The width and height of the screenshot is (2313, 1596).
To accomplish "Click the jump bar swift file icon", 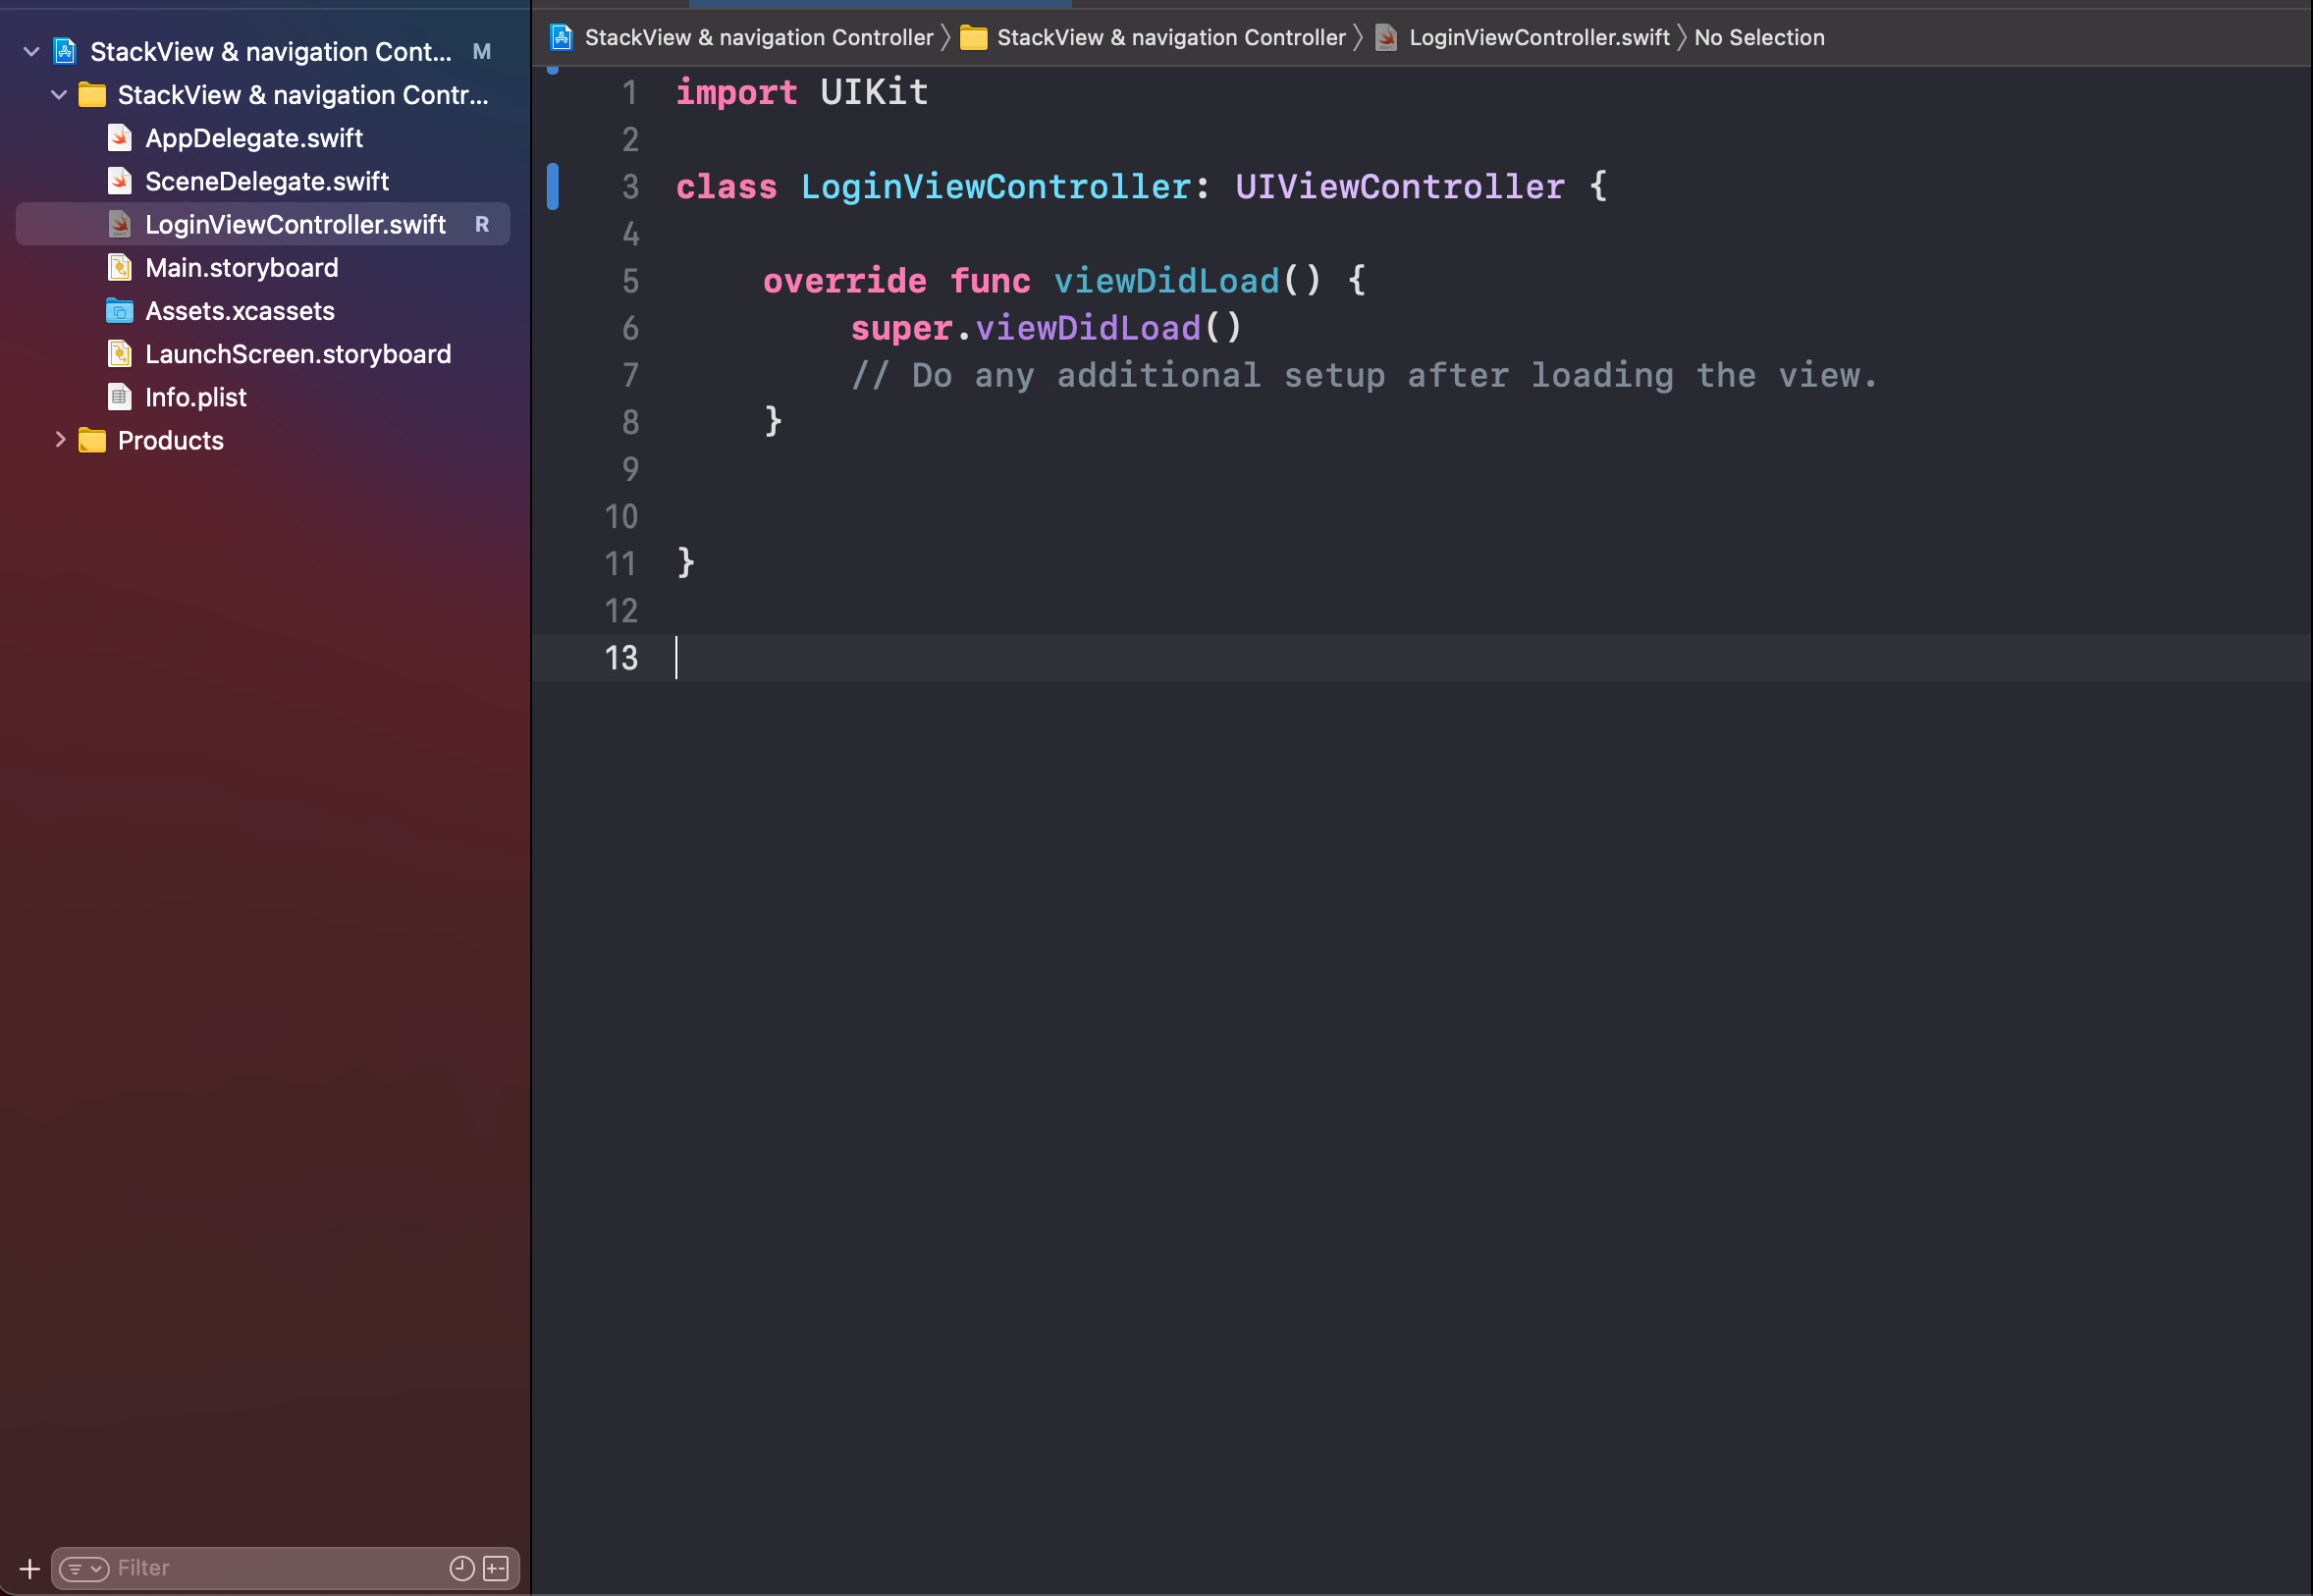I will (1386, 38).
